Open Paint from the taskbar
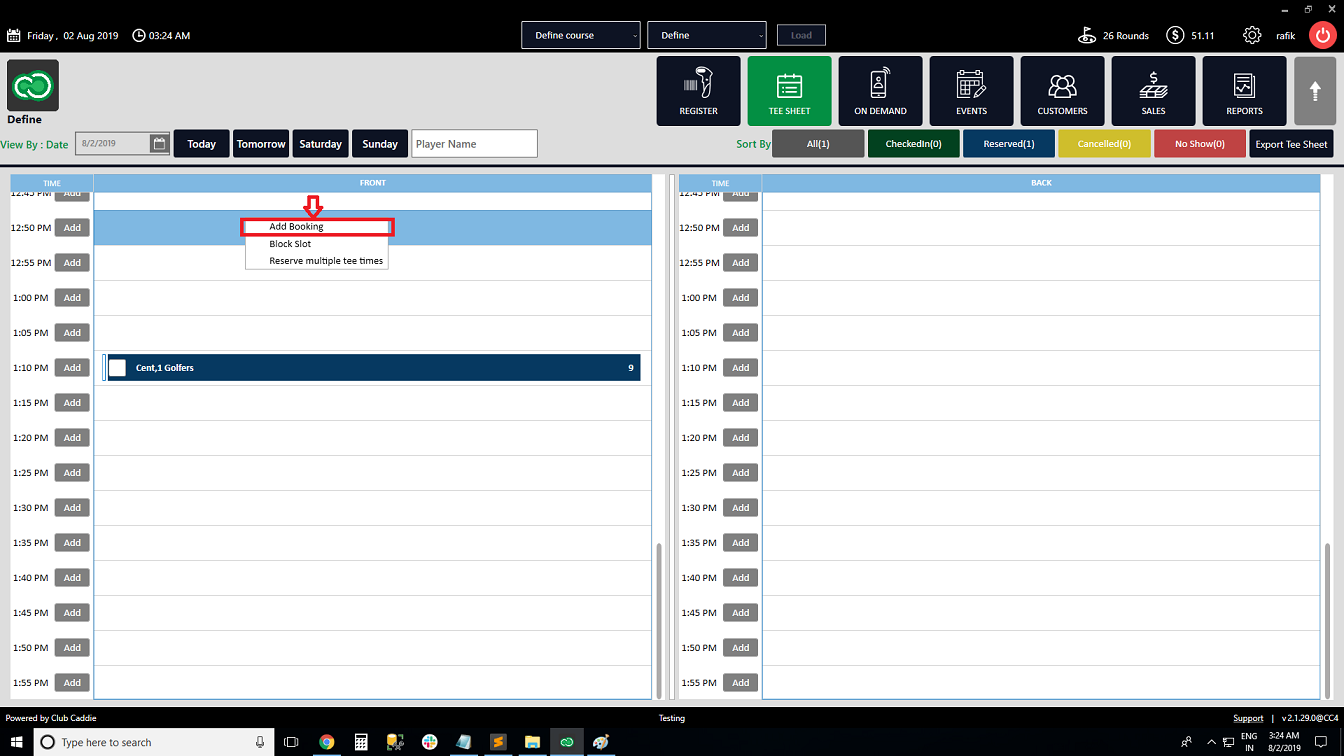The image size is (1344, 756). (x=601, y=742)
